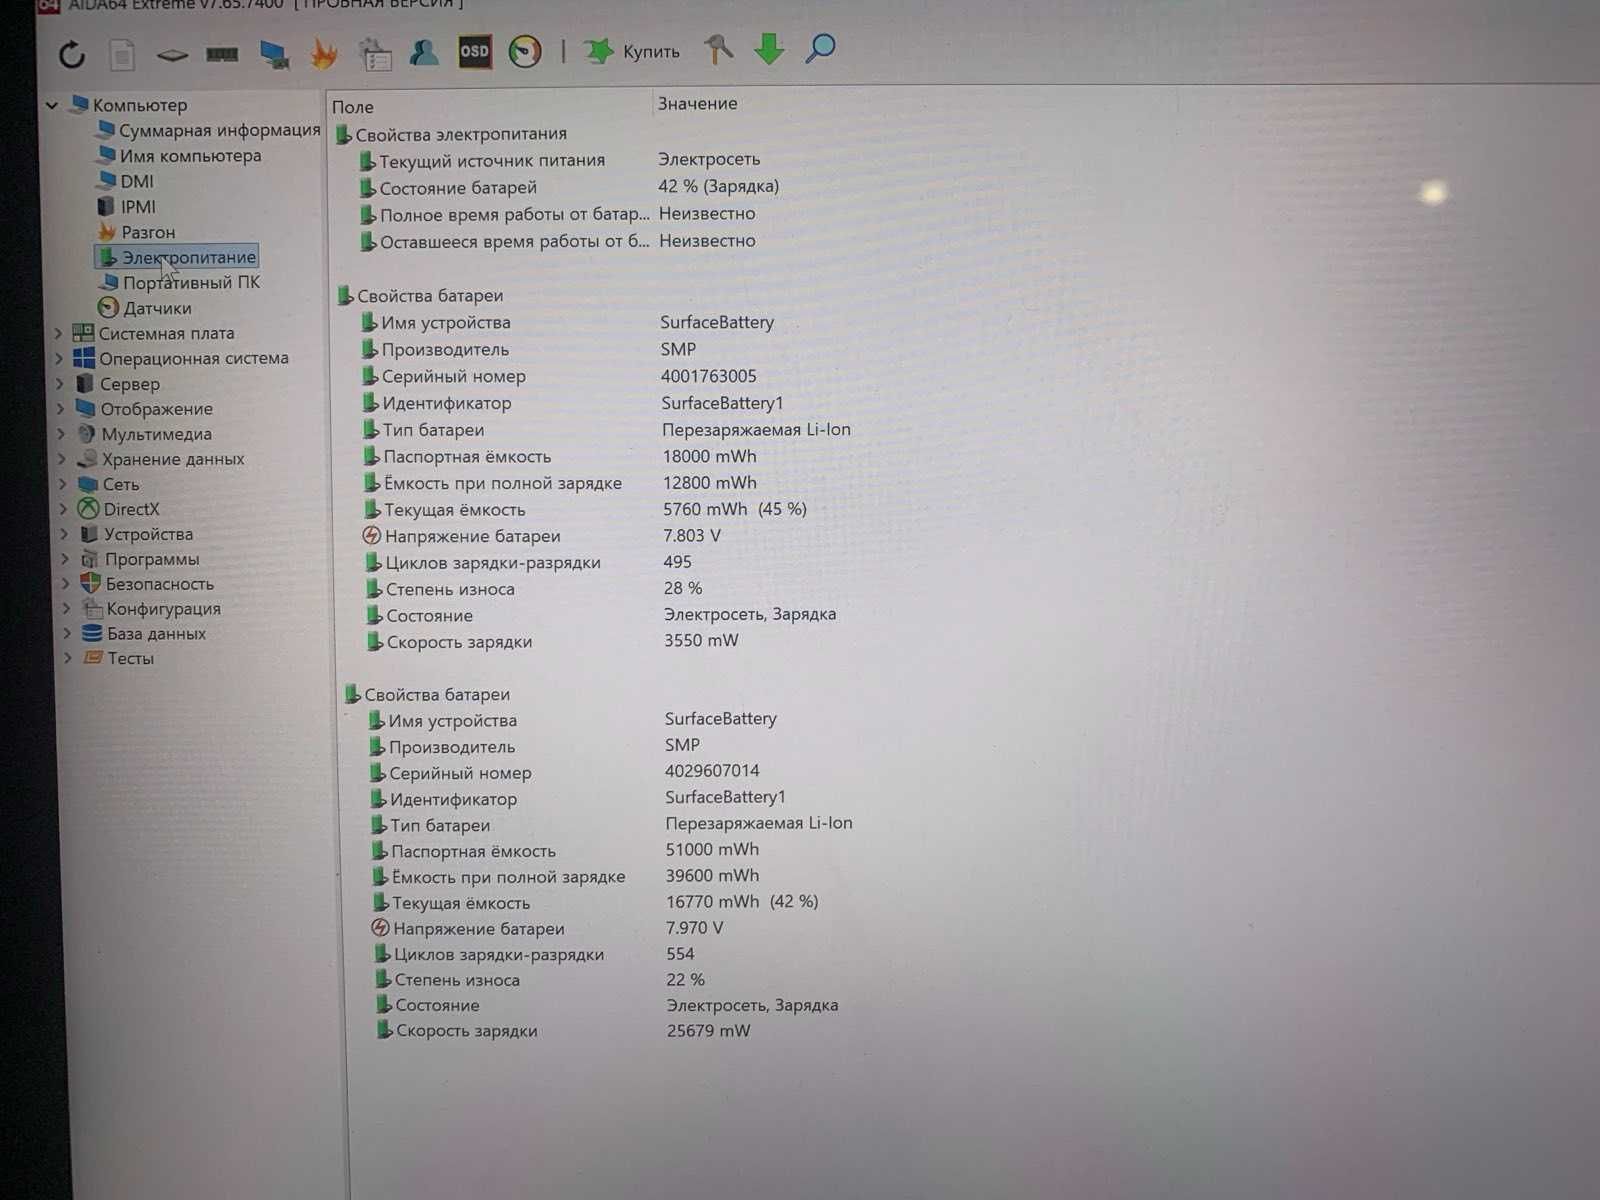Click value 39600 mWh
Screen dimensions: 1600x1200
point(712,875)
